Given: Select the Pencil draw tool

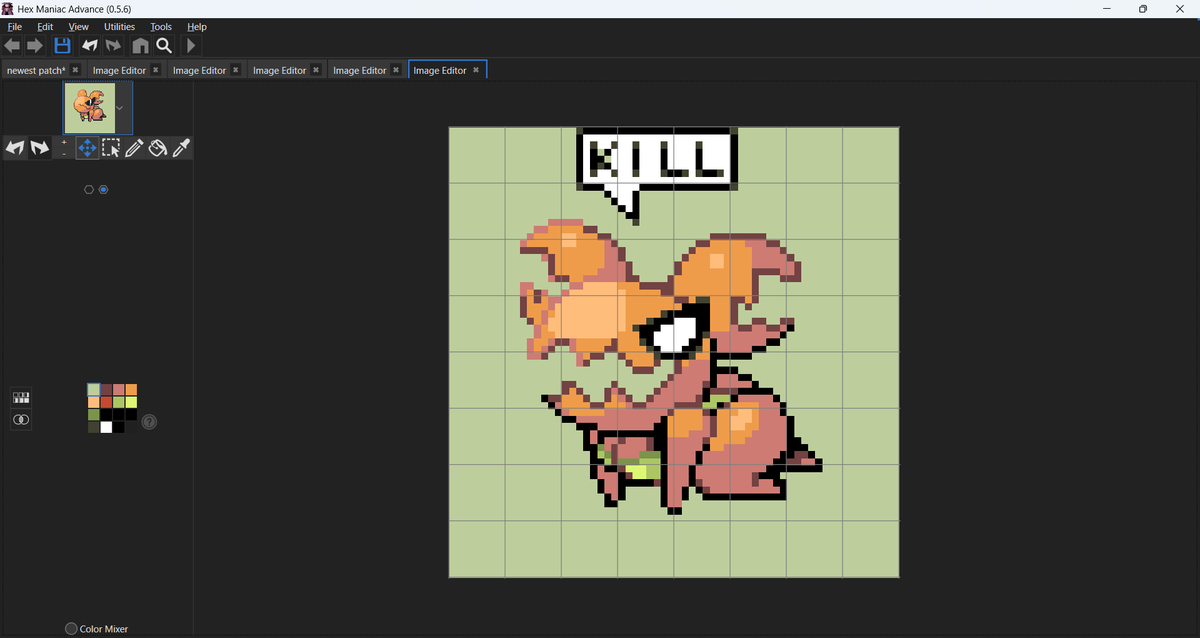Looking at the screenshot, I should click(x=134, y=148).
